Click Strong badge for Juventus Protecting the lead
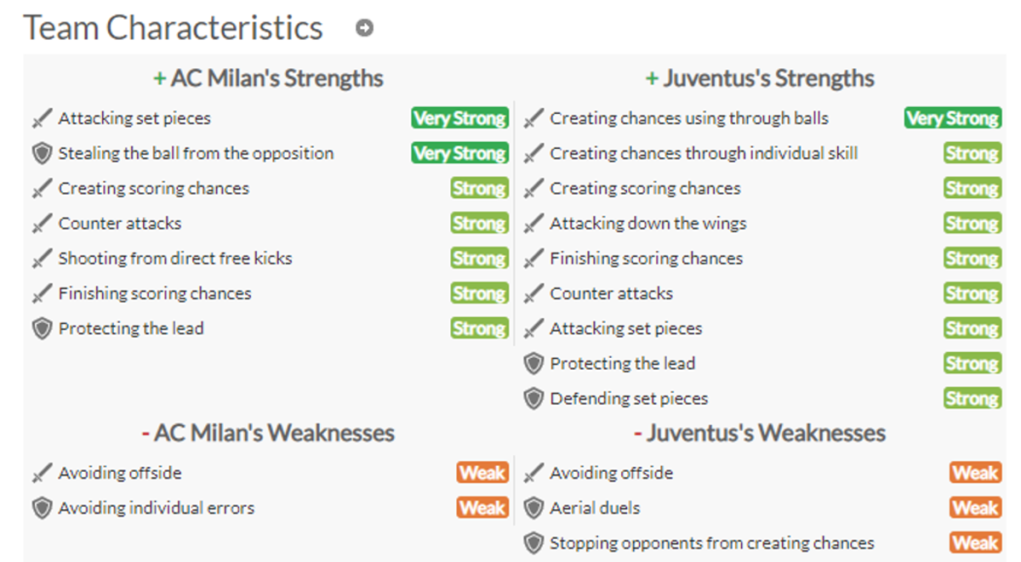The width and height of the screenshot is (1021, 562). coord(972,363)
